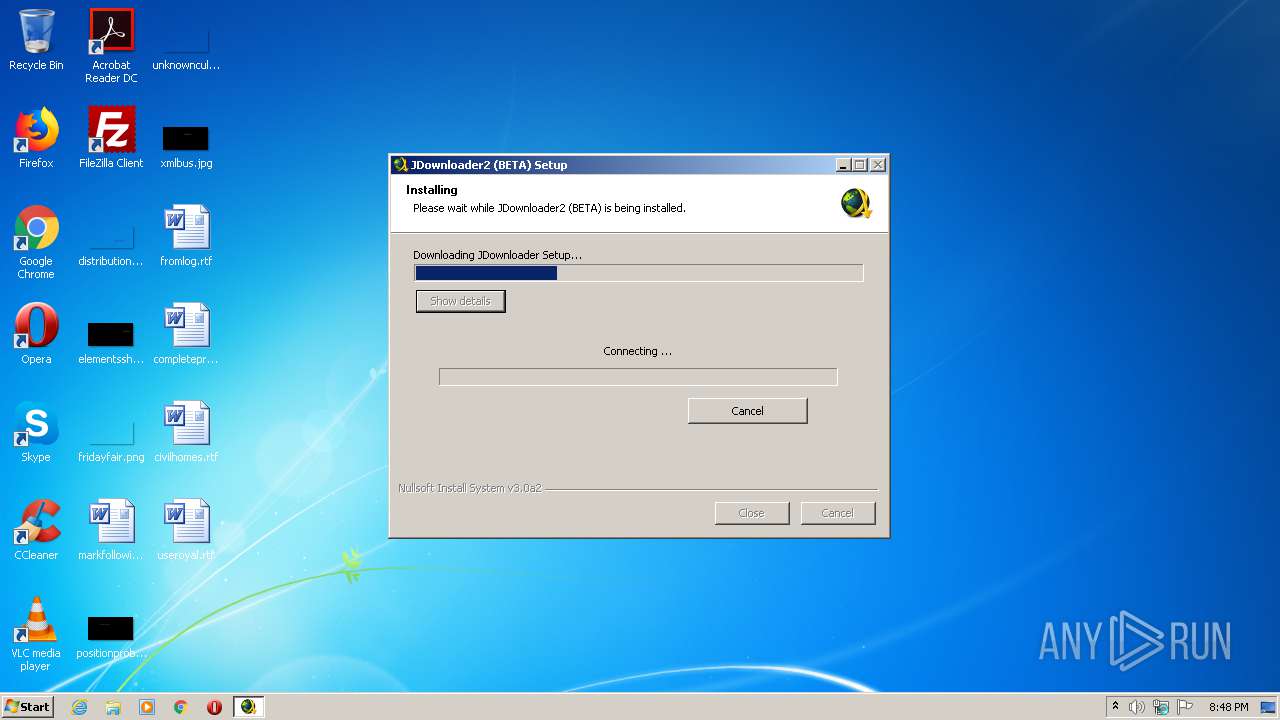Click the empty connecting progress bar
1280x720 pixels.
click(638, 377)
